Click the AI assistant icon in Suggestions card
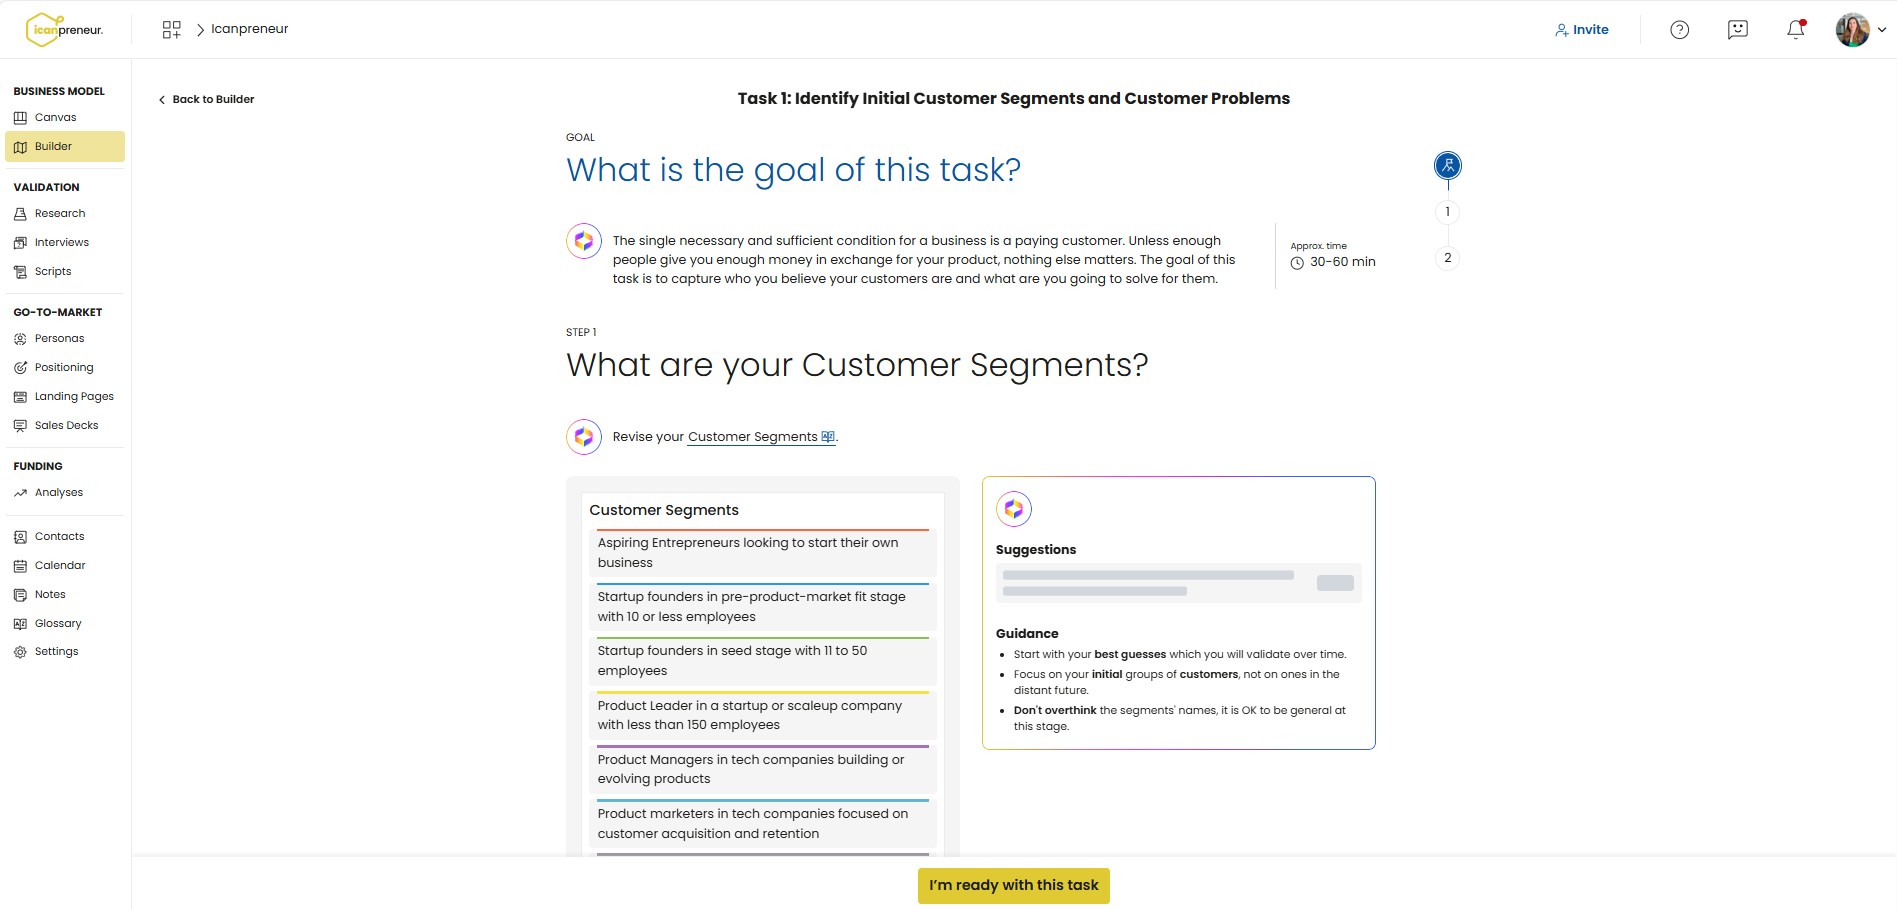The width and height of the screenshot is (1897, 909). (x=1013, y=509)
